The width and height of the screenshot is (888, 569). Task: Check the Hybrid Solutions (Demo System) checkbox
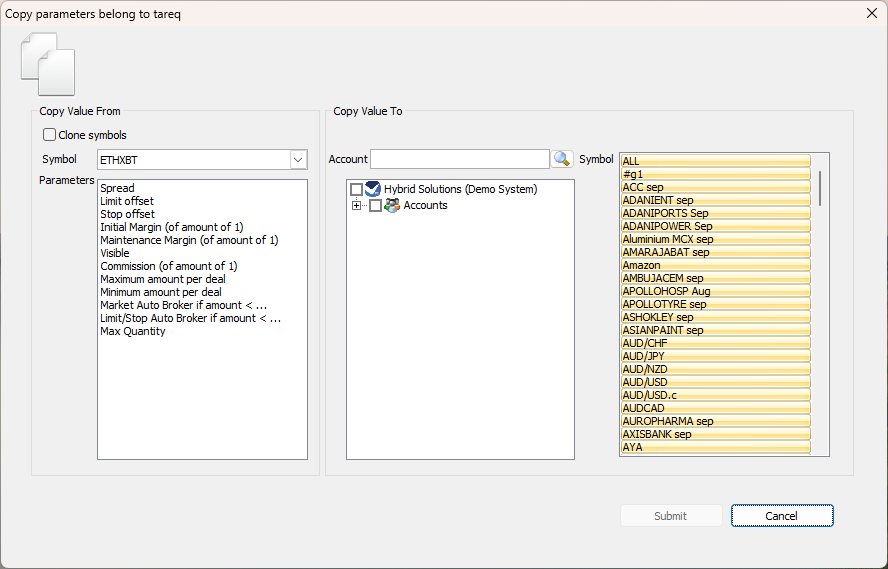point(356,189)
